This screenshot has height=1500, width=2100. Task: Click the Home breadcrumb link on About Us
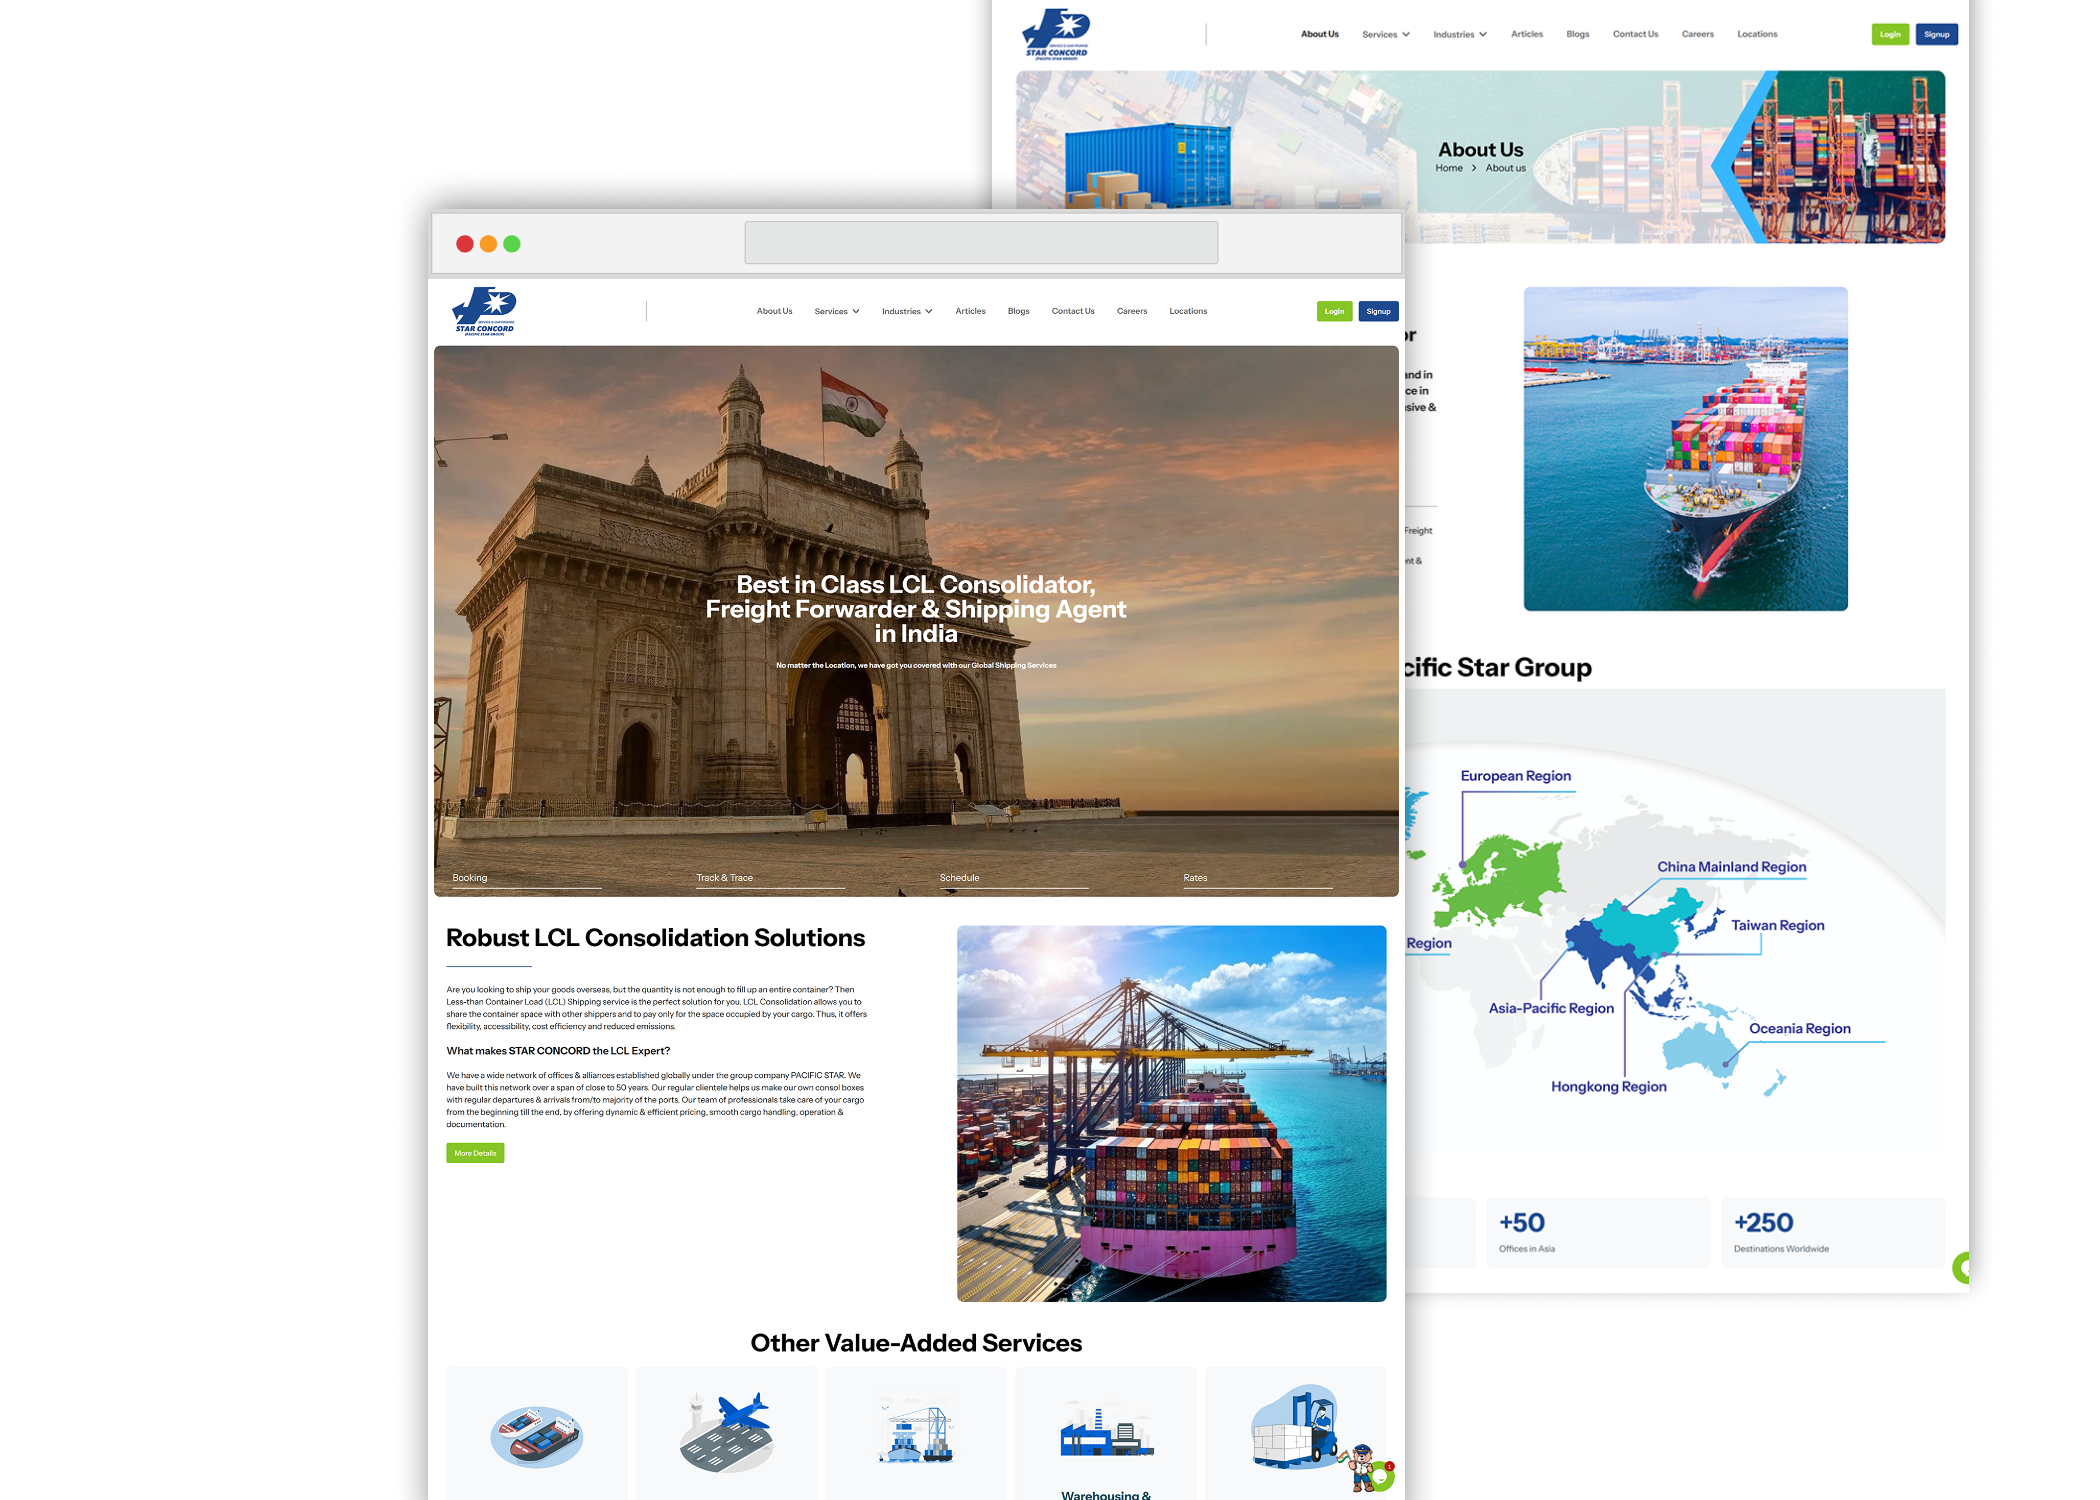pos(1448,168)
